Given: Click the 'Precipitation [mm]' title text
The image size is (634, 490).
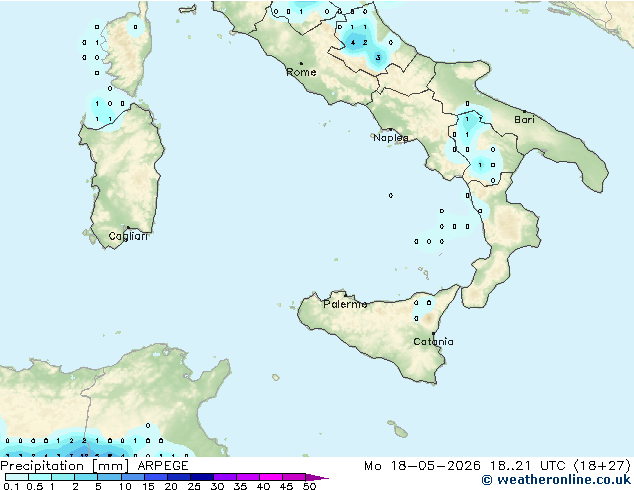Looking at the screenshot, I should [65, 466].
